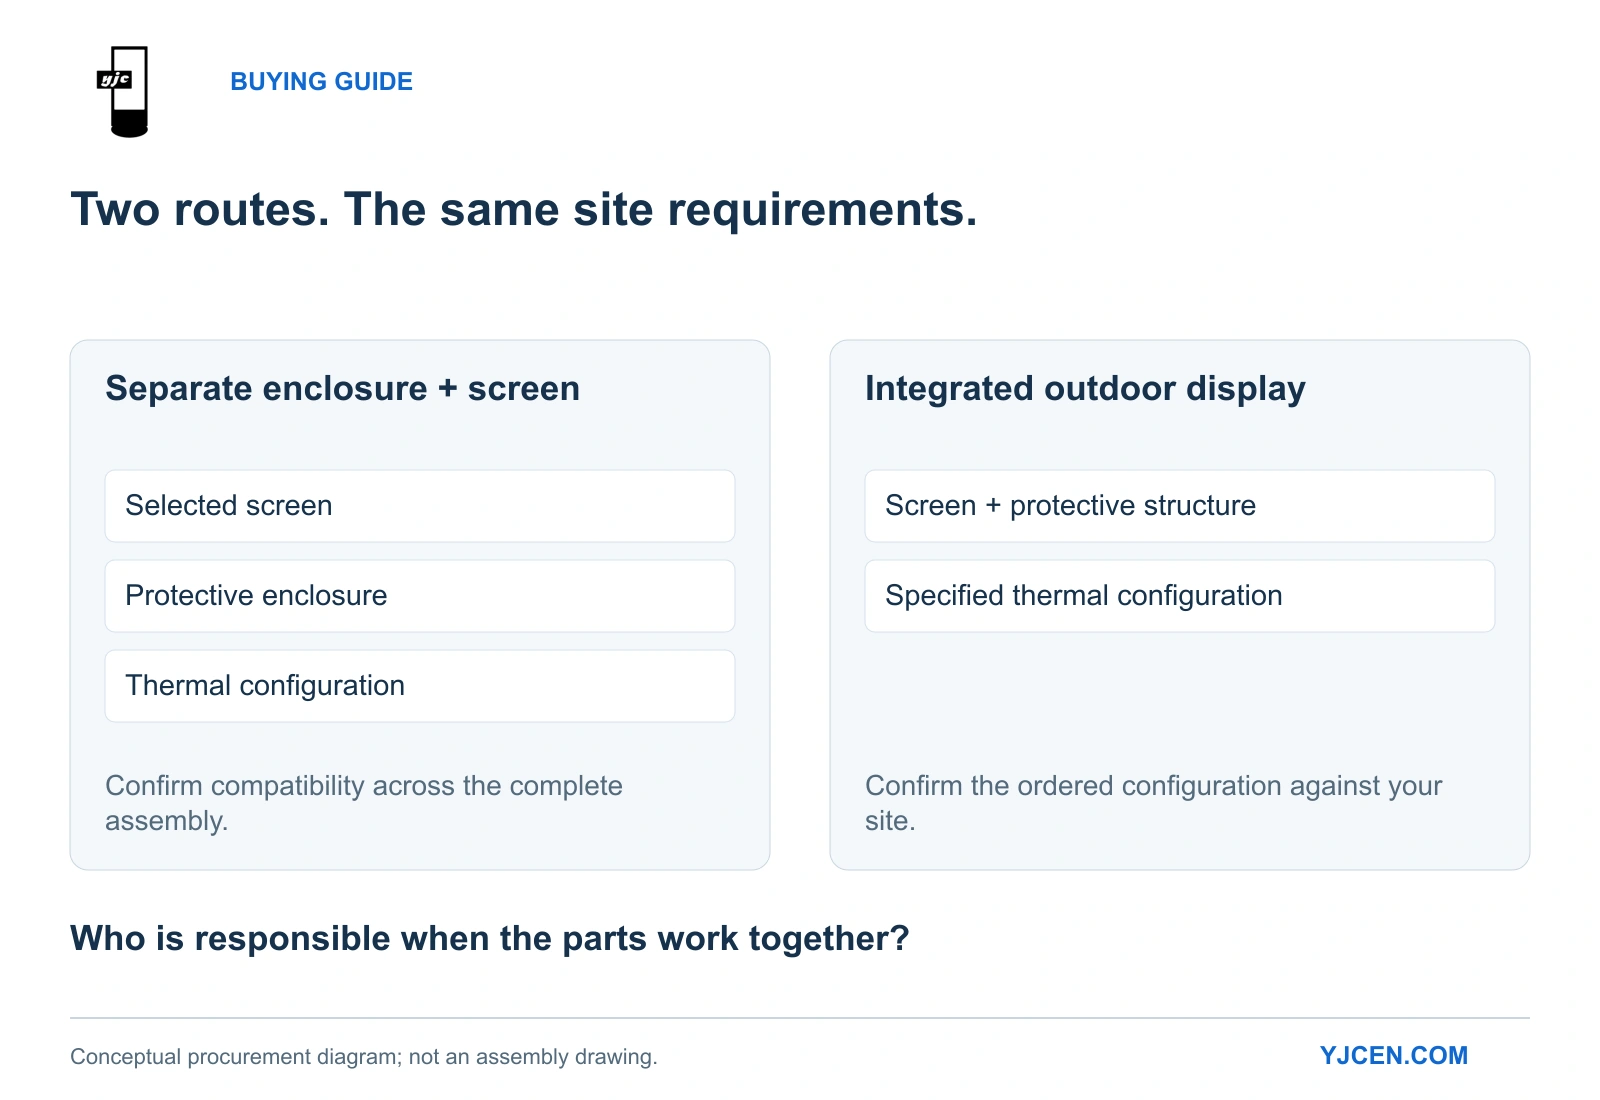Click the YJC logo icon
Image resolution: width=1600 pixels, height=1100 pixels.
click(122, 91)
